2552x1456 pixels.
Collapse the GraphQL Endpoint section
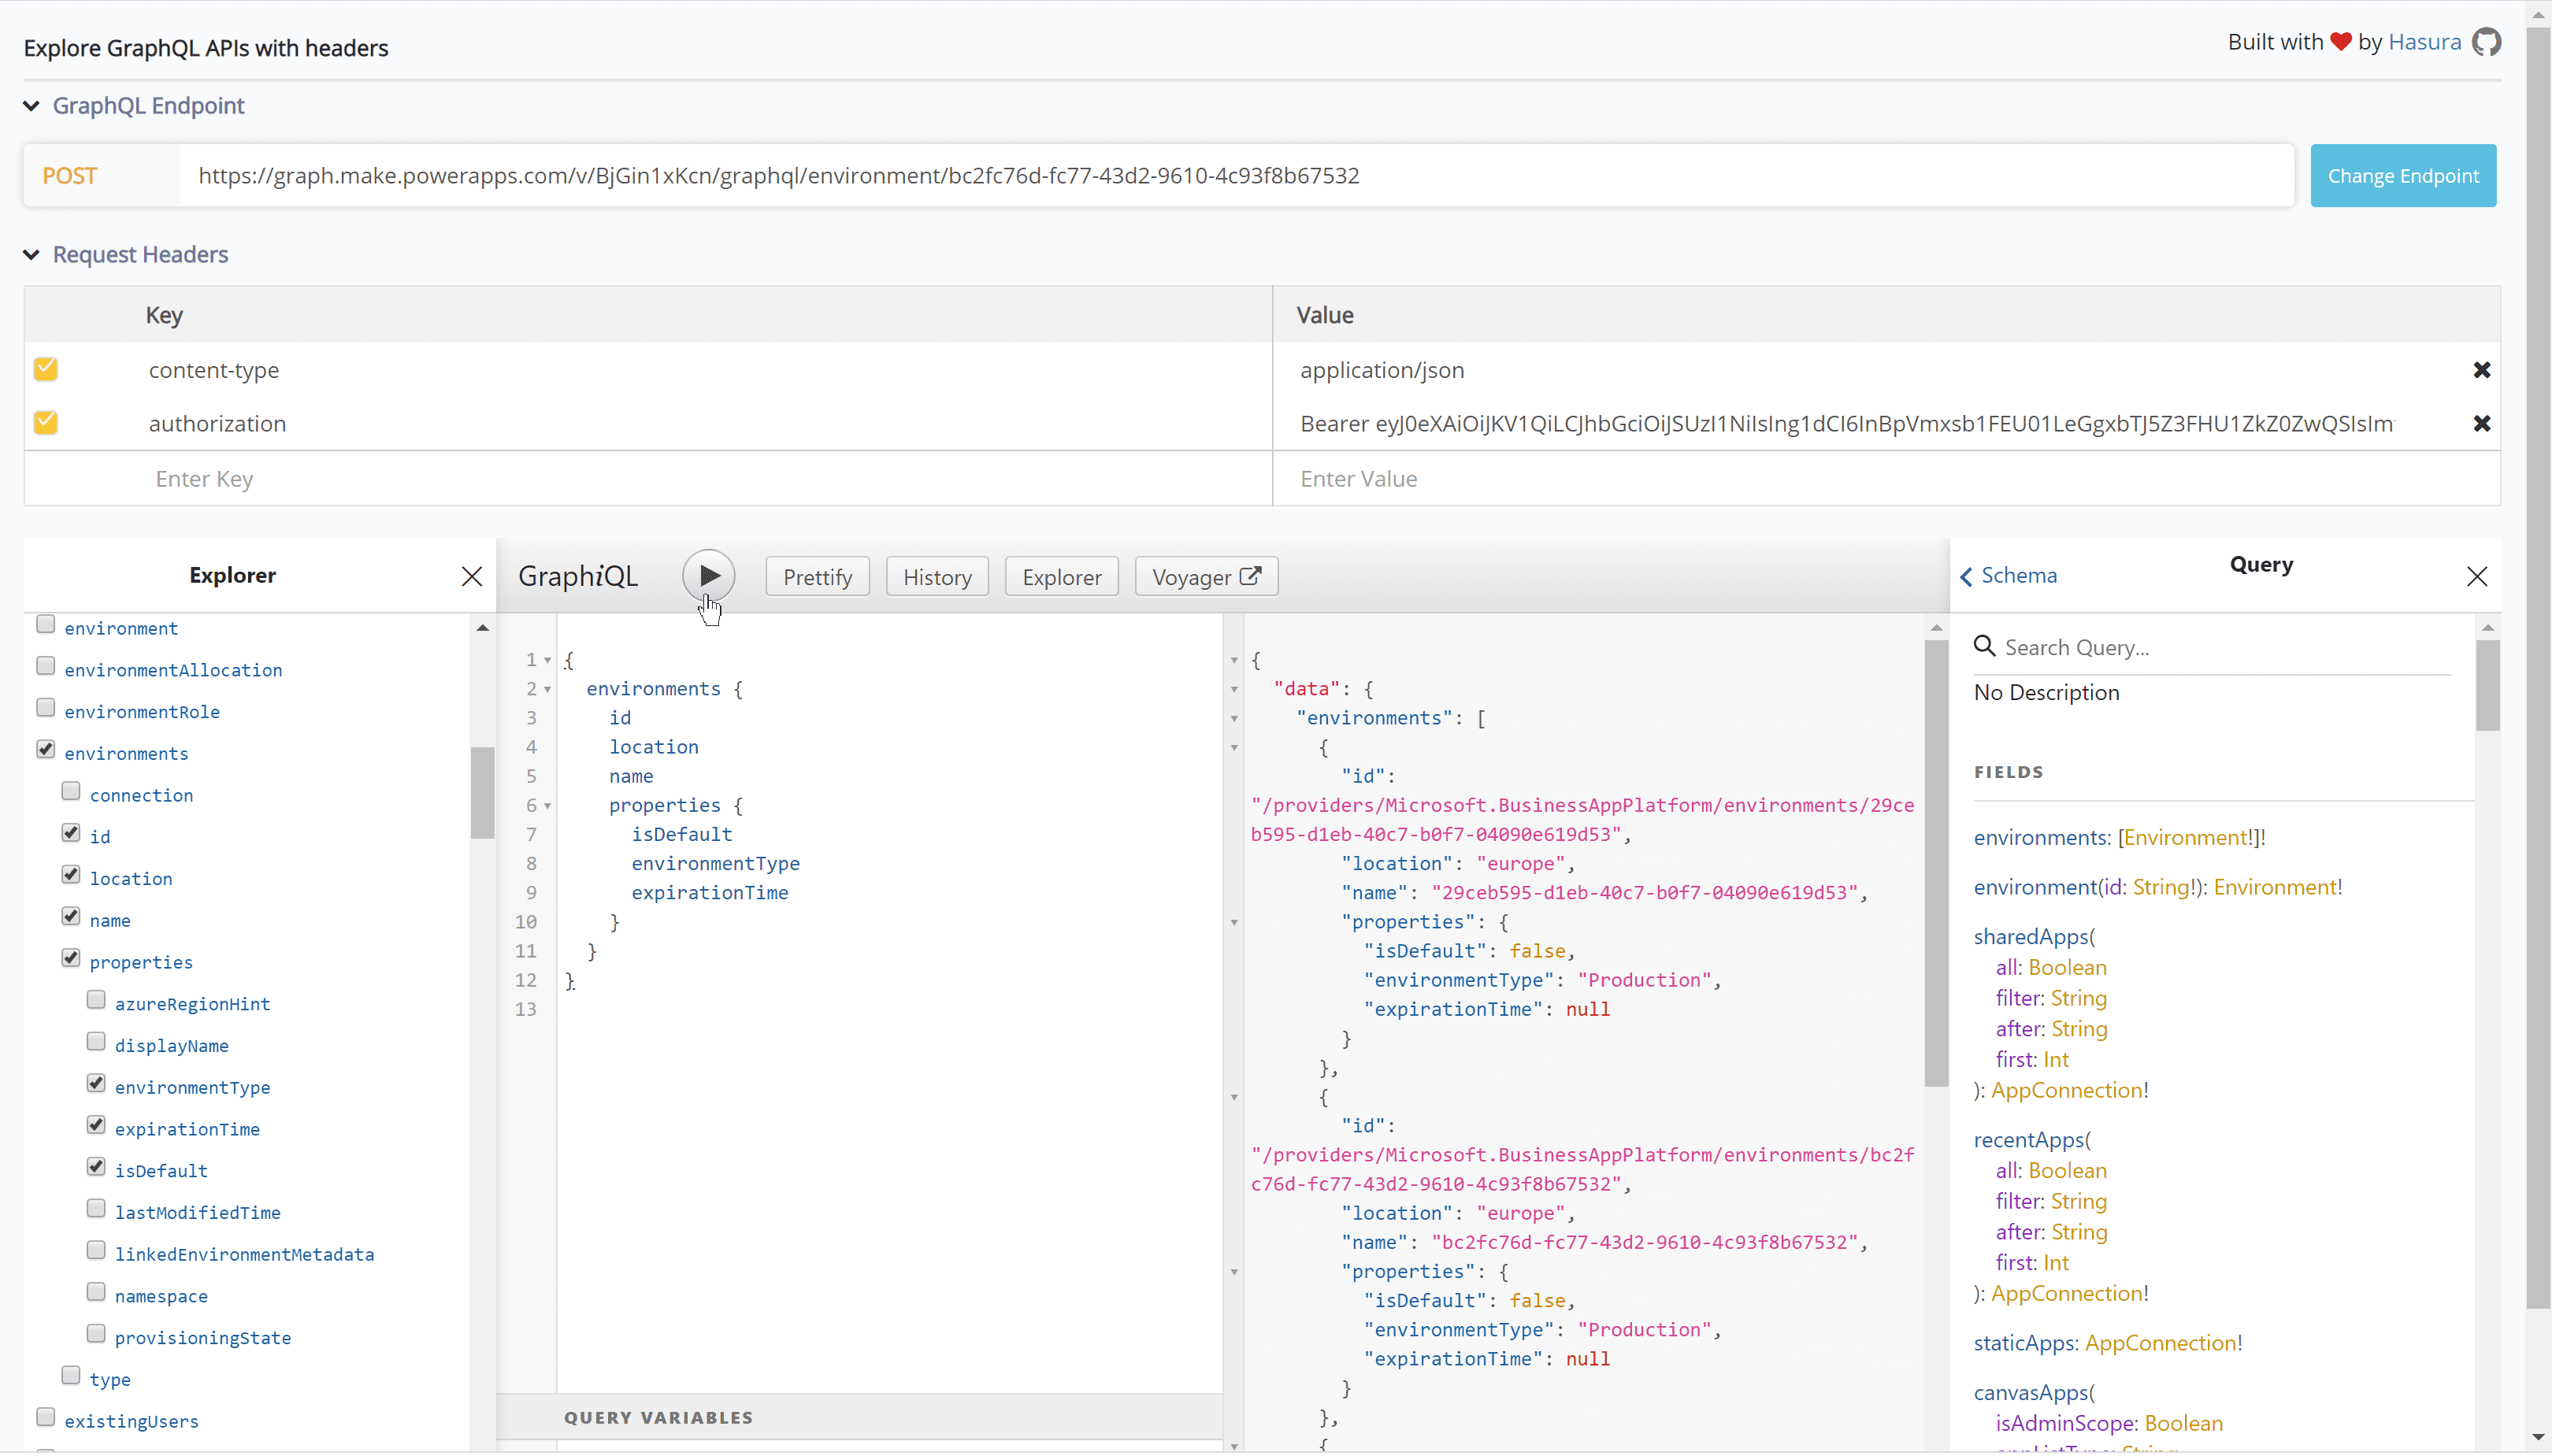[x=32, y=106]
